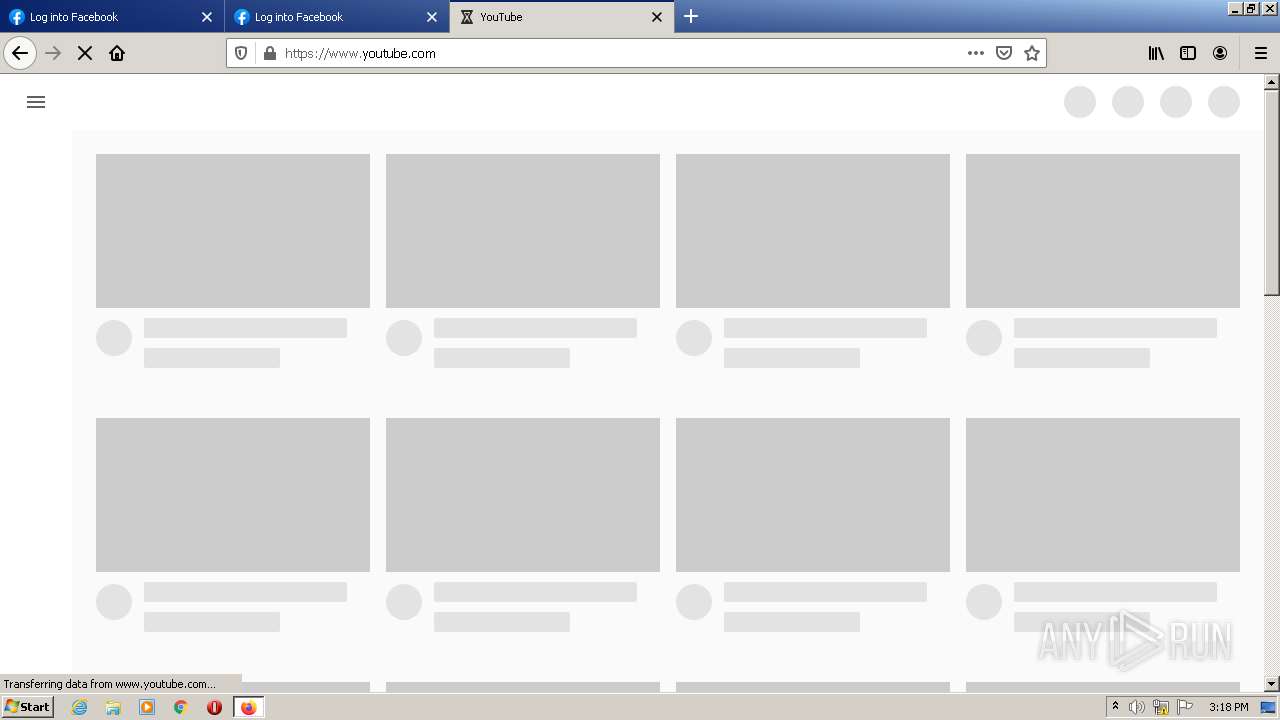The image size is (1280, 720).
Task: Close the YouTube tab
Action: click(x=657, y=17)
